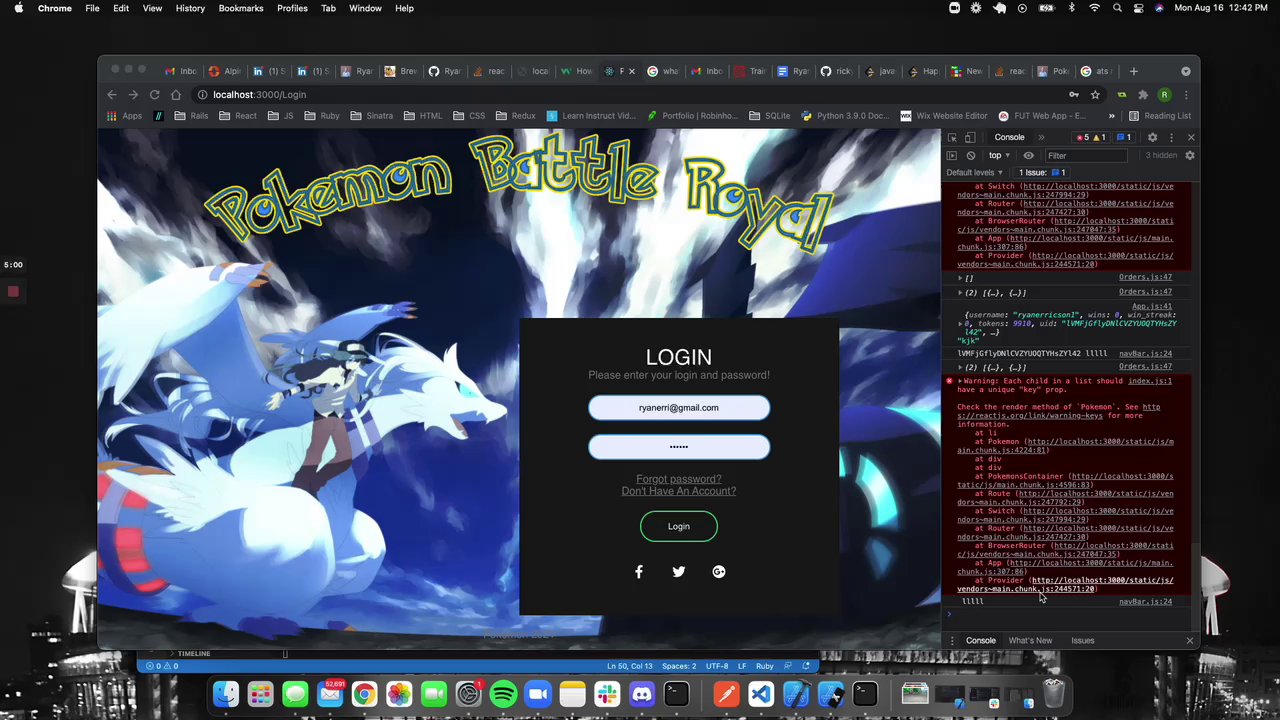Open DevTools settings gear
1280x720 pixels.
click(1152, 137)
